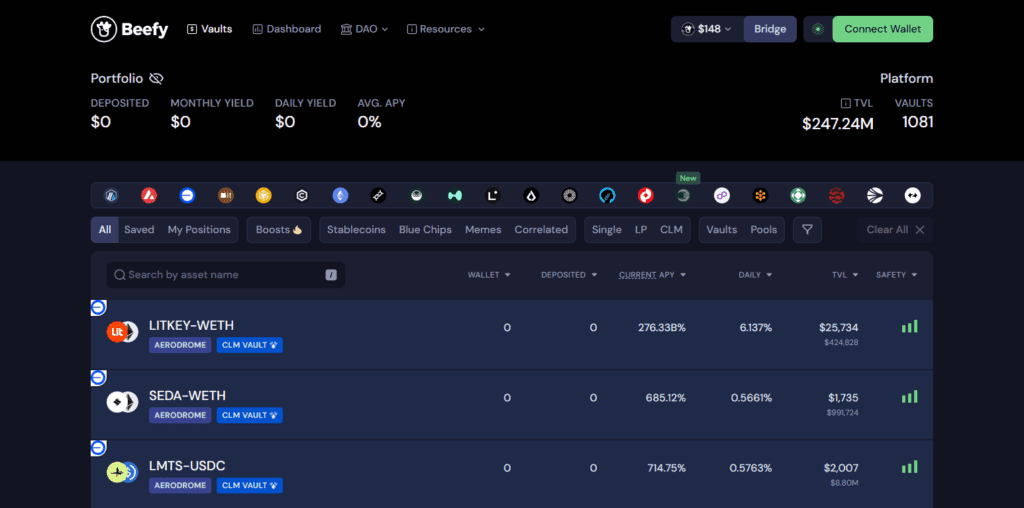
Task: Open the extended filters funnel icon
Action: click(x=807, y=230)
